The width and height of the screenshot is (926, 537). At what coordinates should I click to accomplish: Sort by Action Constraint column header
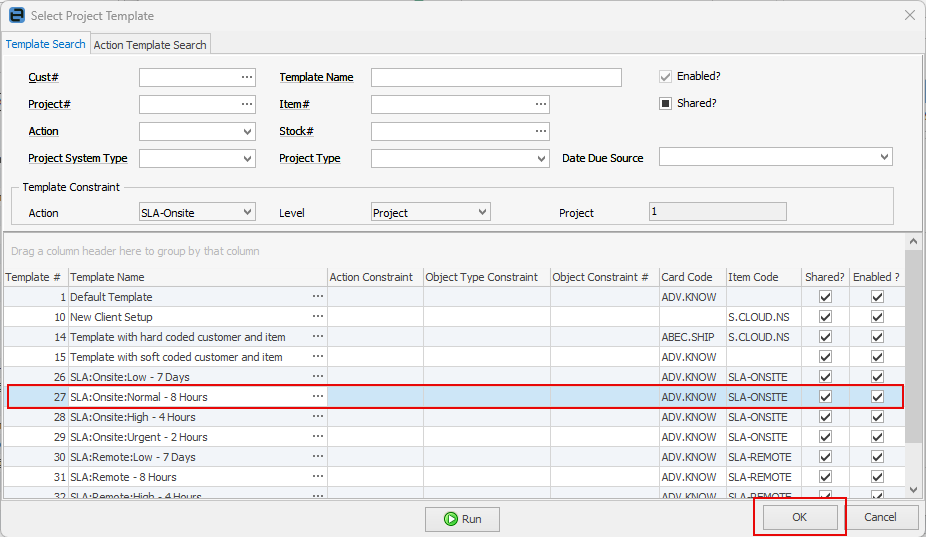376,277
